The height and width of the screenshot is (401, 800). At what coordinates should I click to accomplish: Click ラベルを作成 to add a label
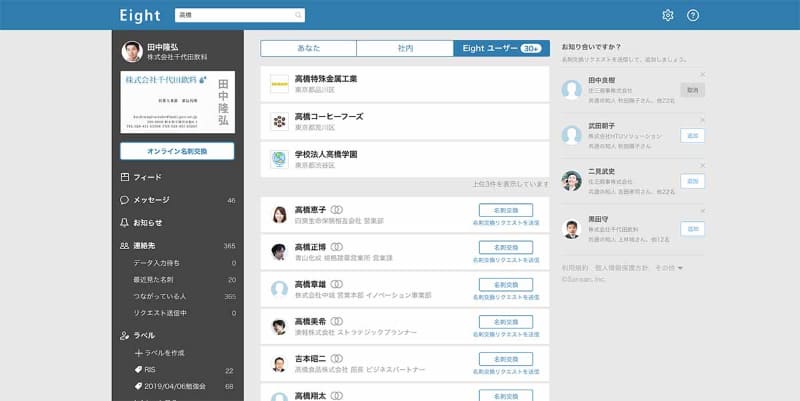(159, 353)
